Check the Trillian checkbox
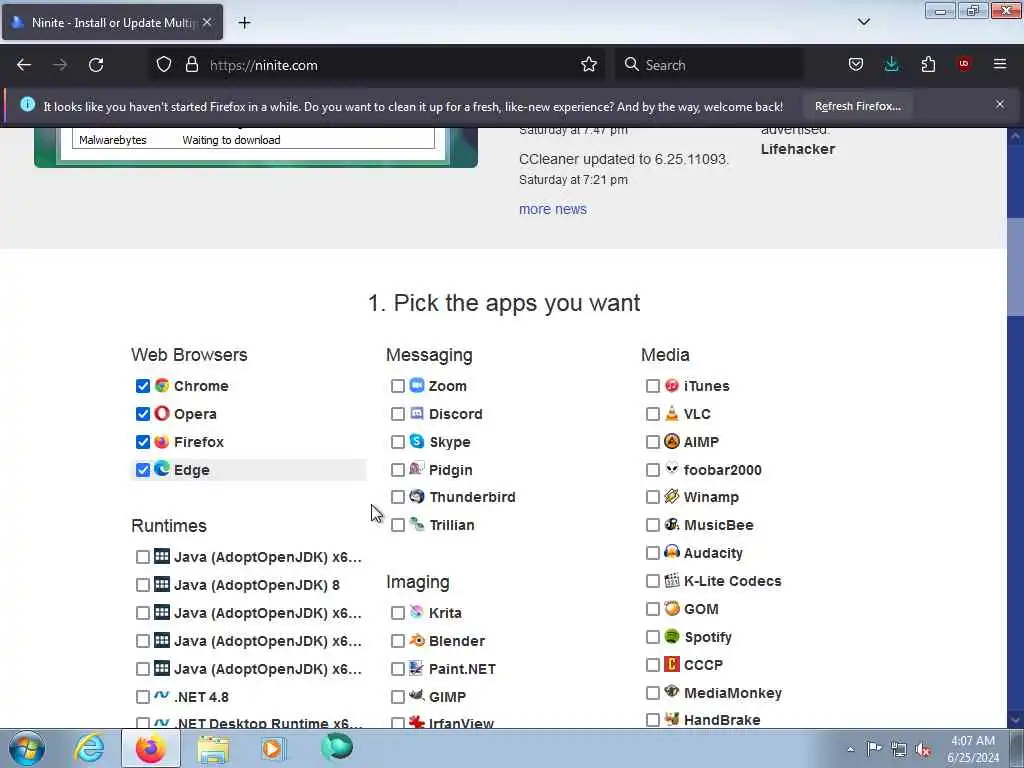The width and height of the screenshot is (1024, 768). pyautogui.click(x=398, y=525)
